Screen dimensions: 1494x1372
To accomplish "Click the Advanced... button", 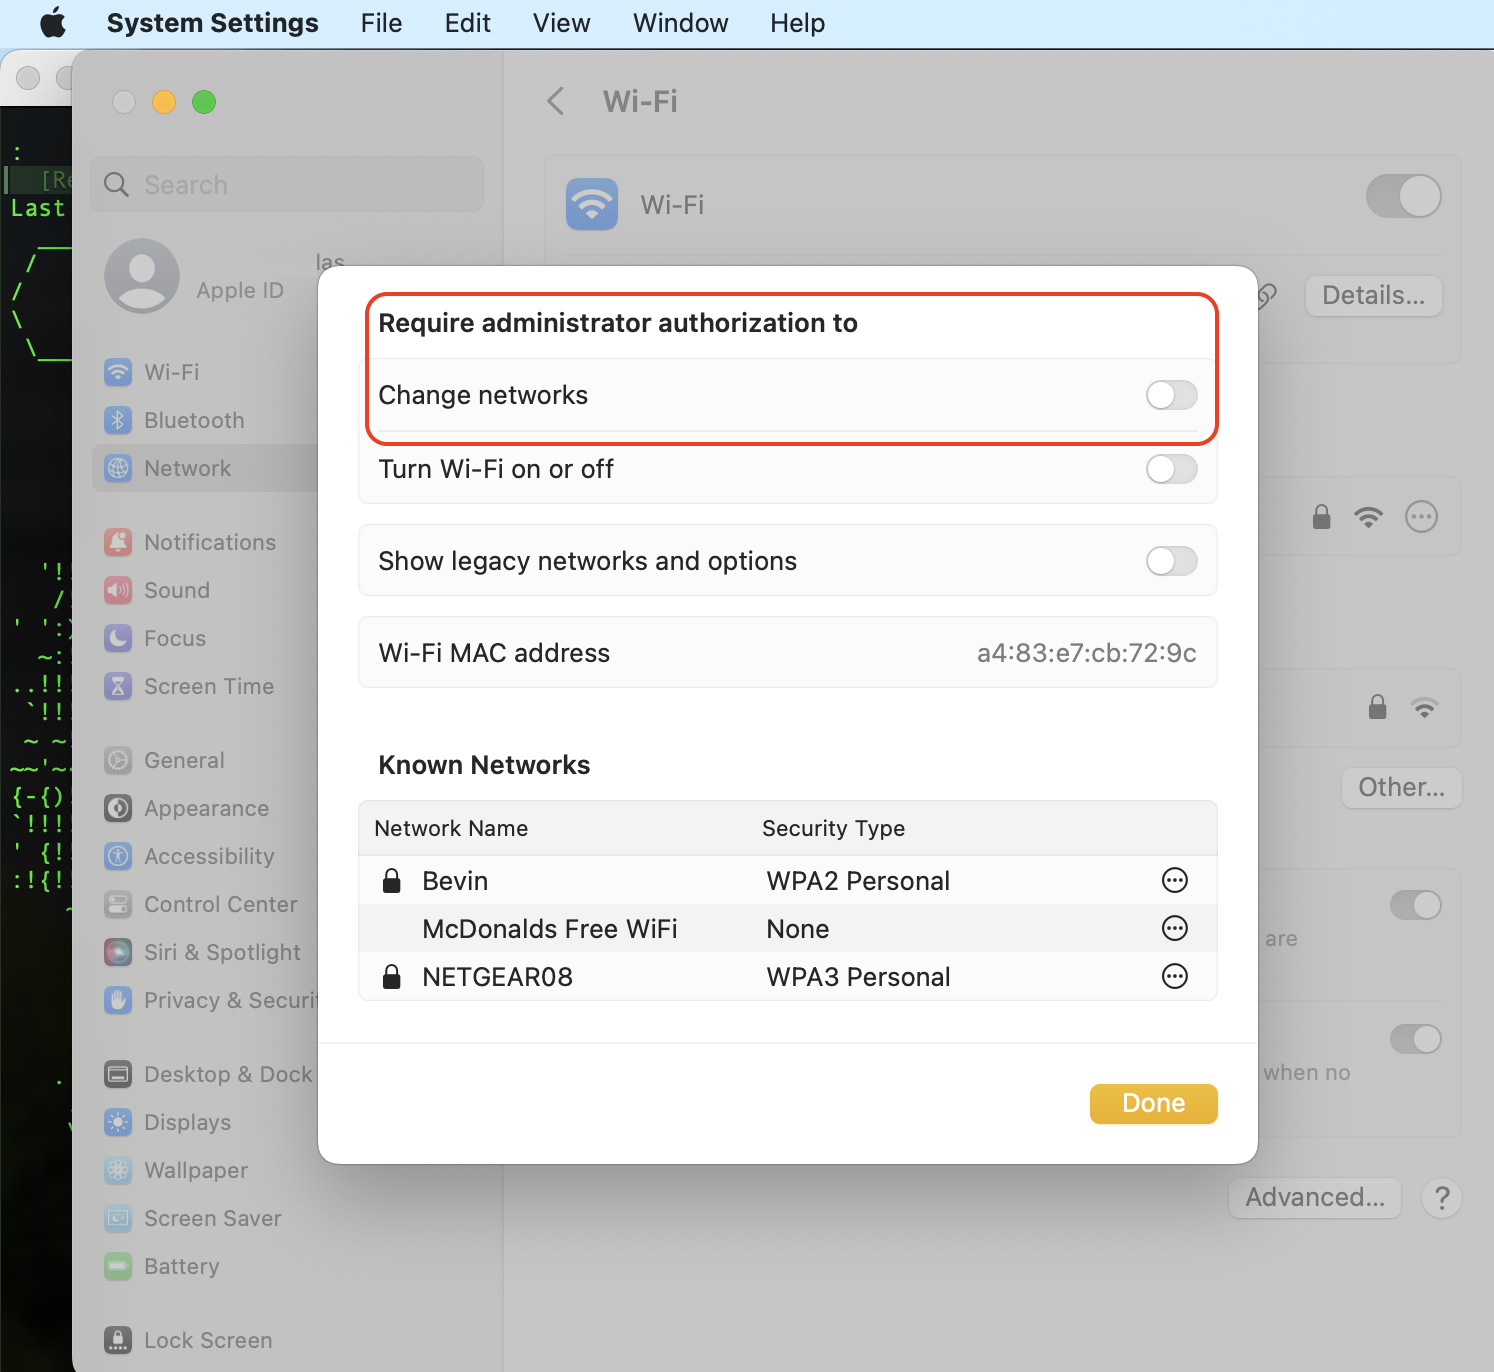I will (x=1315, y=1198).
